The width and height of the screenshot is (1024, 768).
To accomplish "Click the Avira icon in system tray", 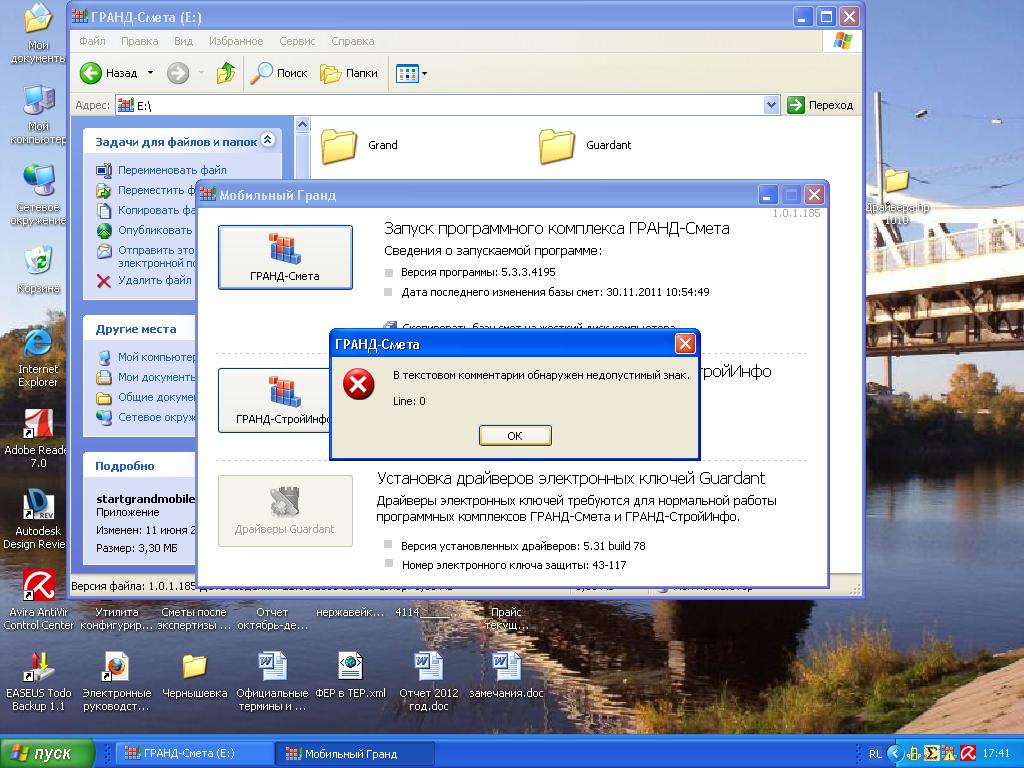I will (x=967, y=753).
